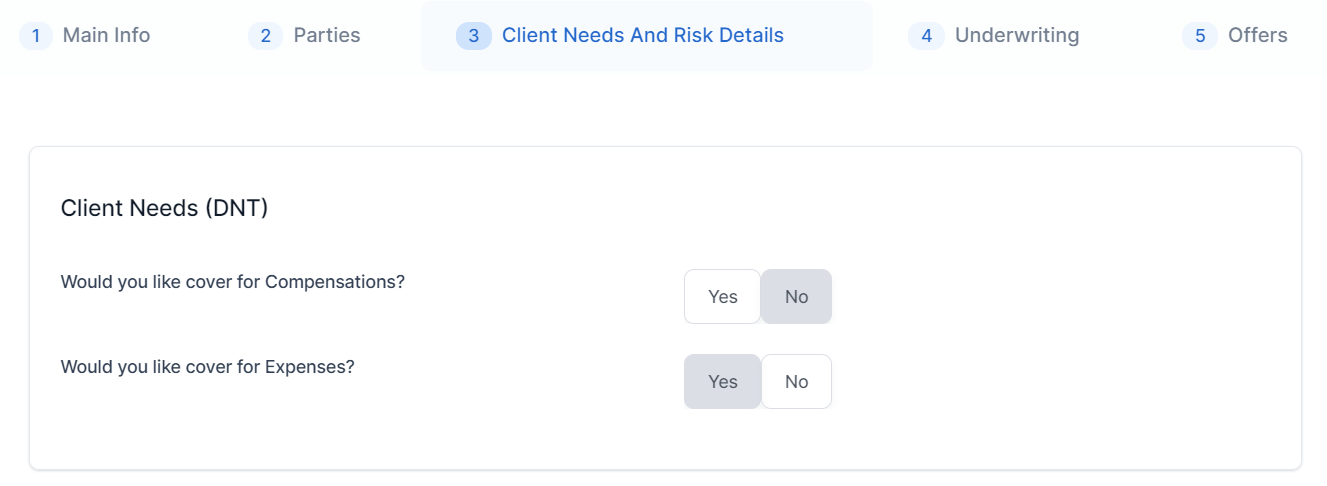Click the Client Needs (DNT) heading
This screenshot has height=486, width=1327.
pyautogui.click(x=165, y=208)
